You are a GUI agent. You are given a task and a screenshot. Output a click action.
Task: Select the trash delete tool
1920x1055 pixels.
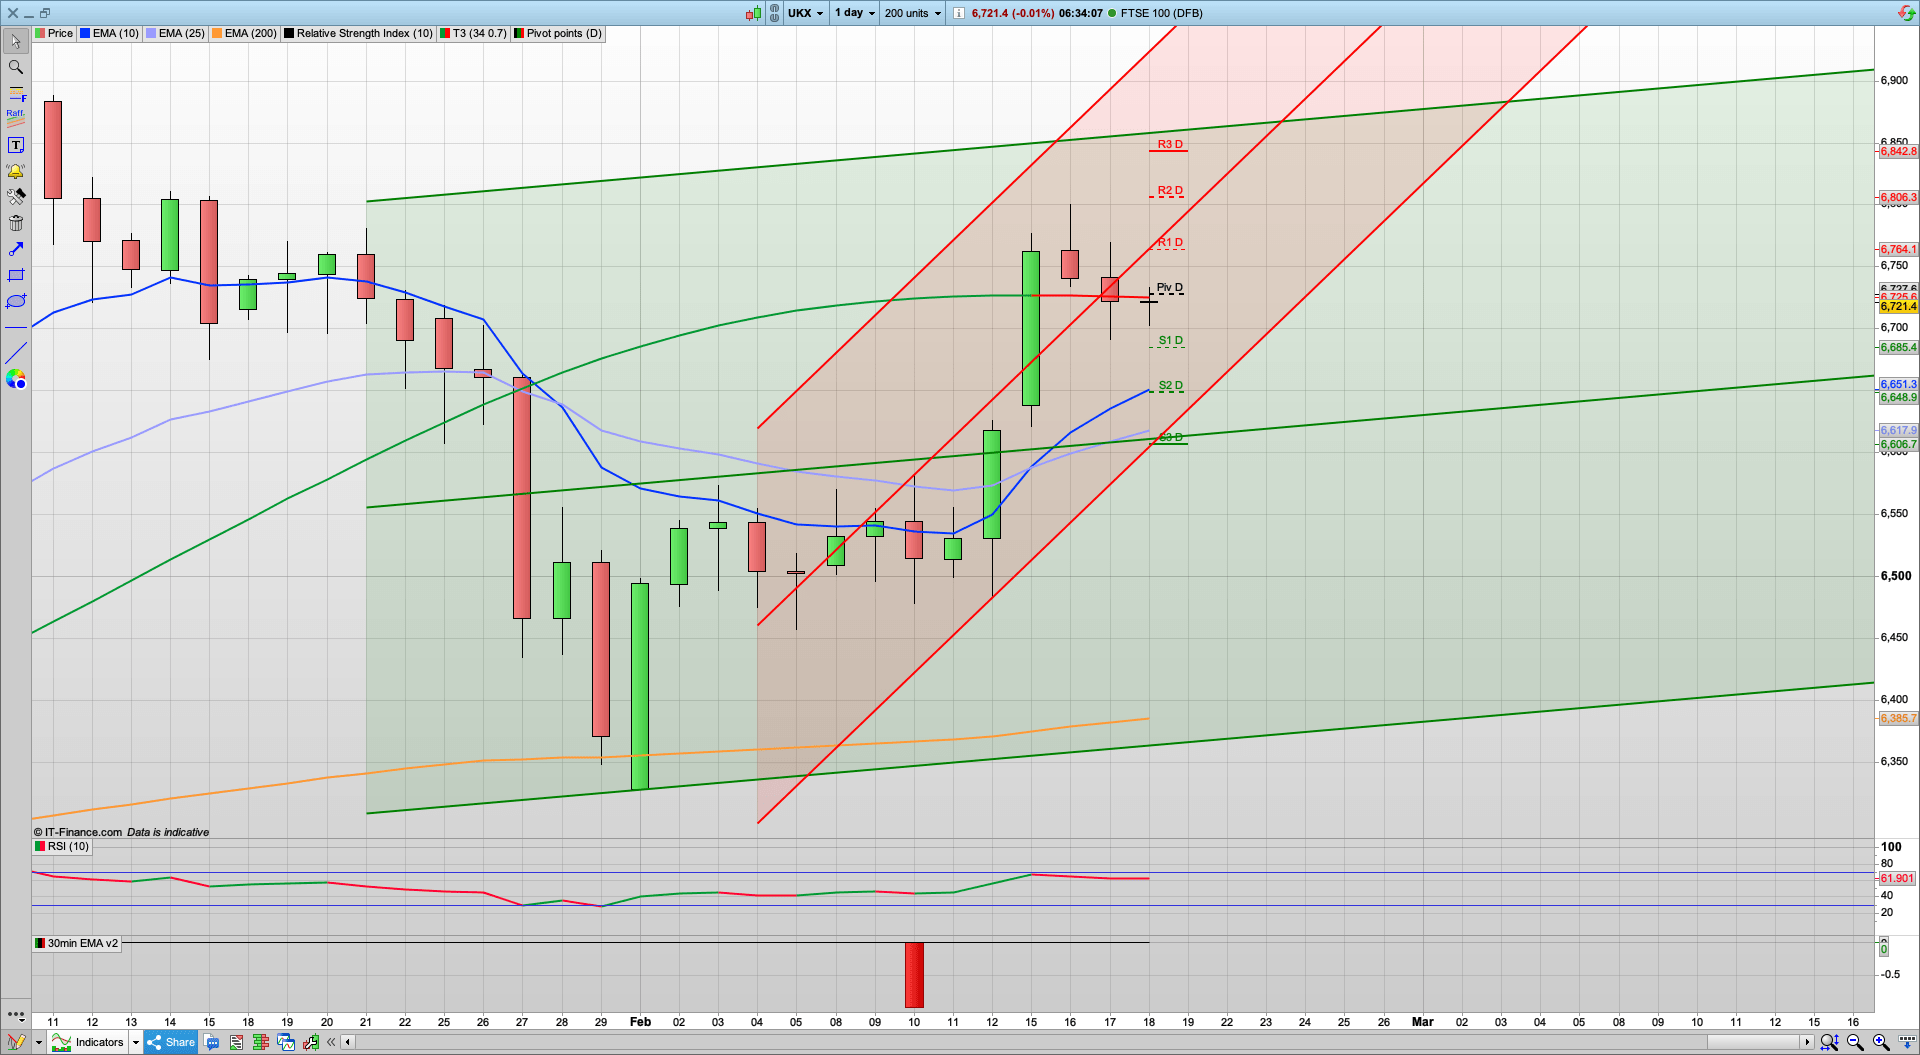point(15,223)
